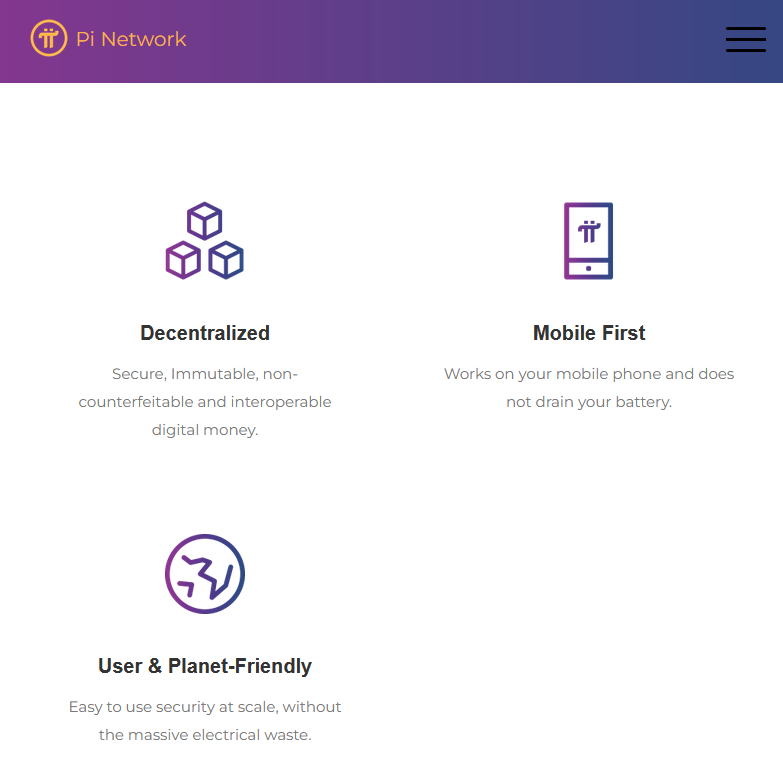Select the User & Planet-Friendly heading
The height and width of the screenshot is (762, 783).
click(205, 666)
